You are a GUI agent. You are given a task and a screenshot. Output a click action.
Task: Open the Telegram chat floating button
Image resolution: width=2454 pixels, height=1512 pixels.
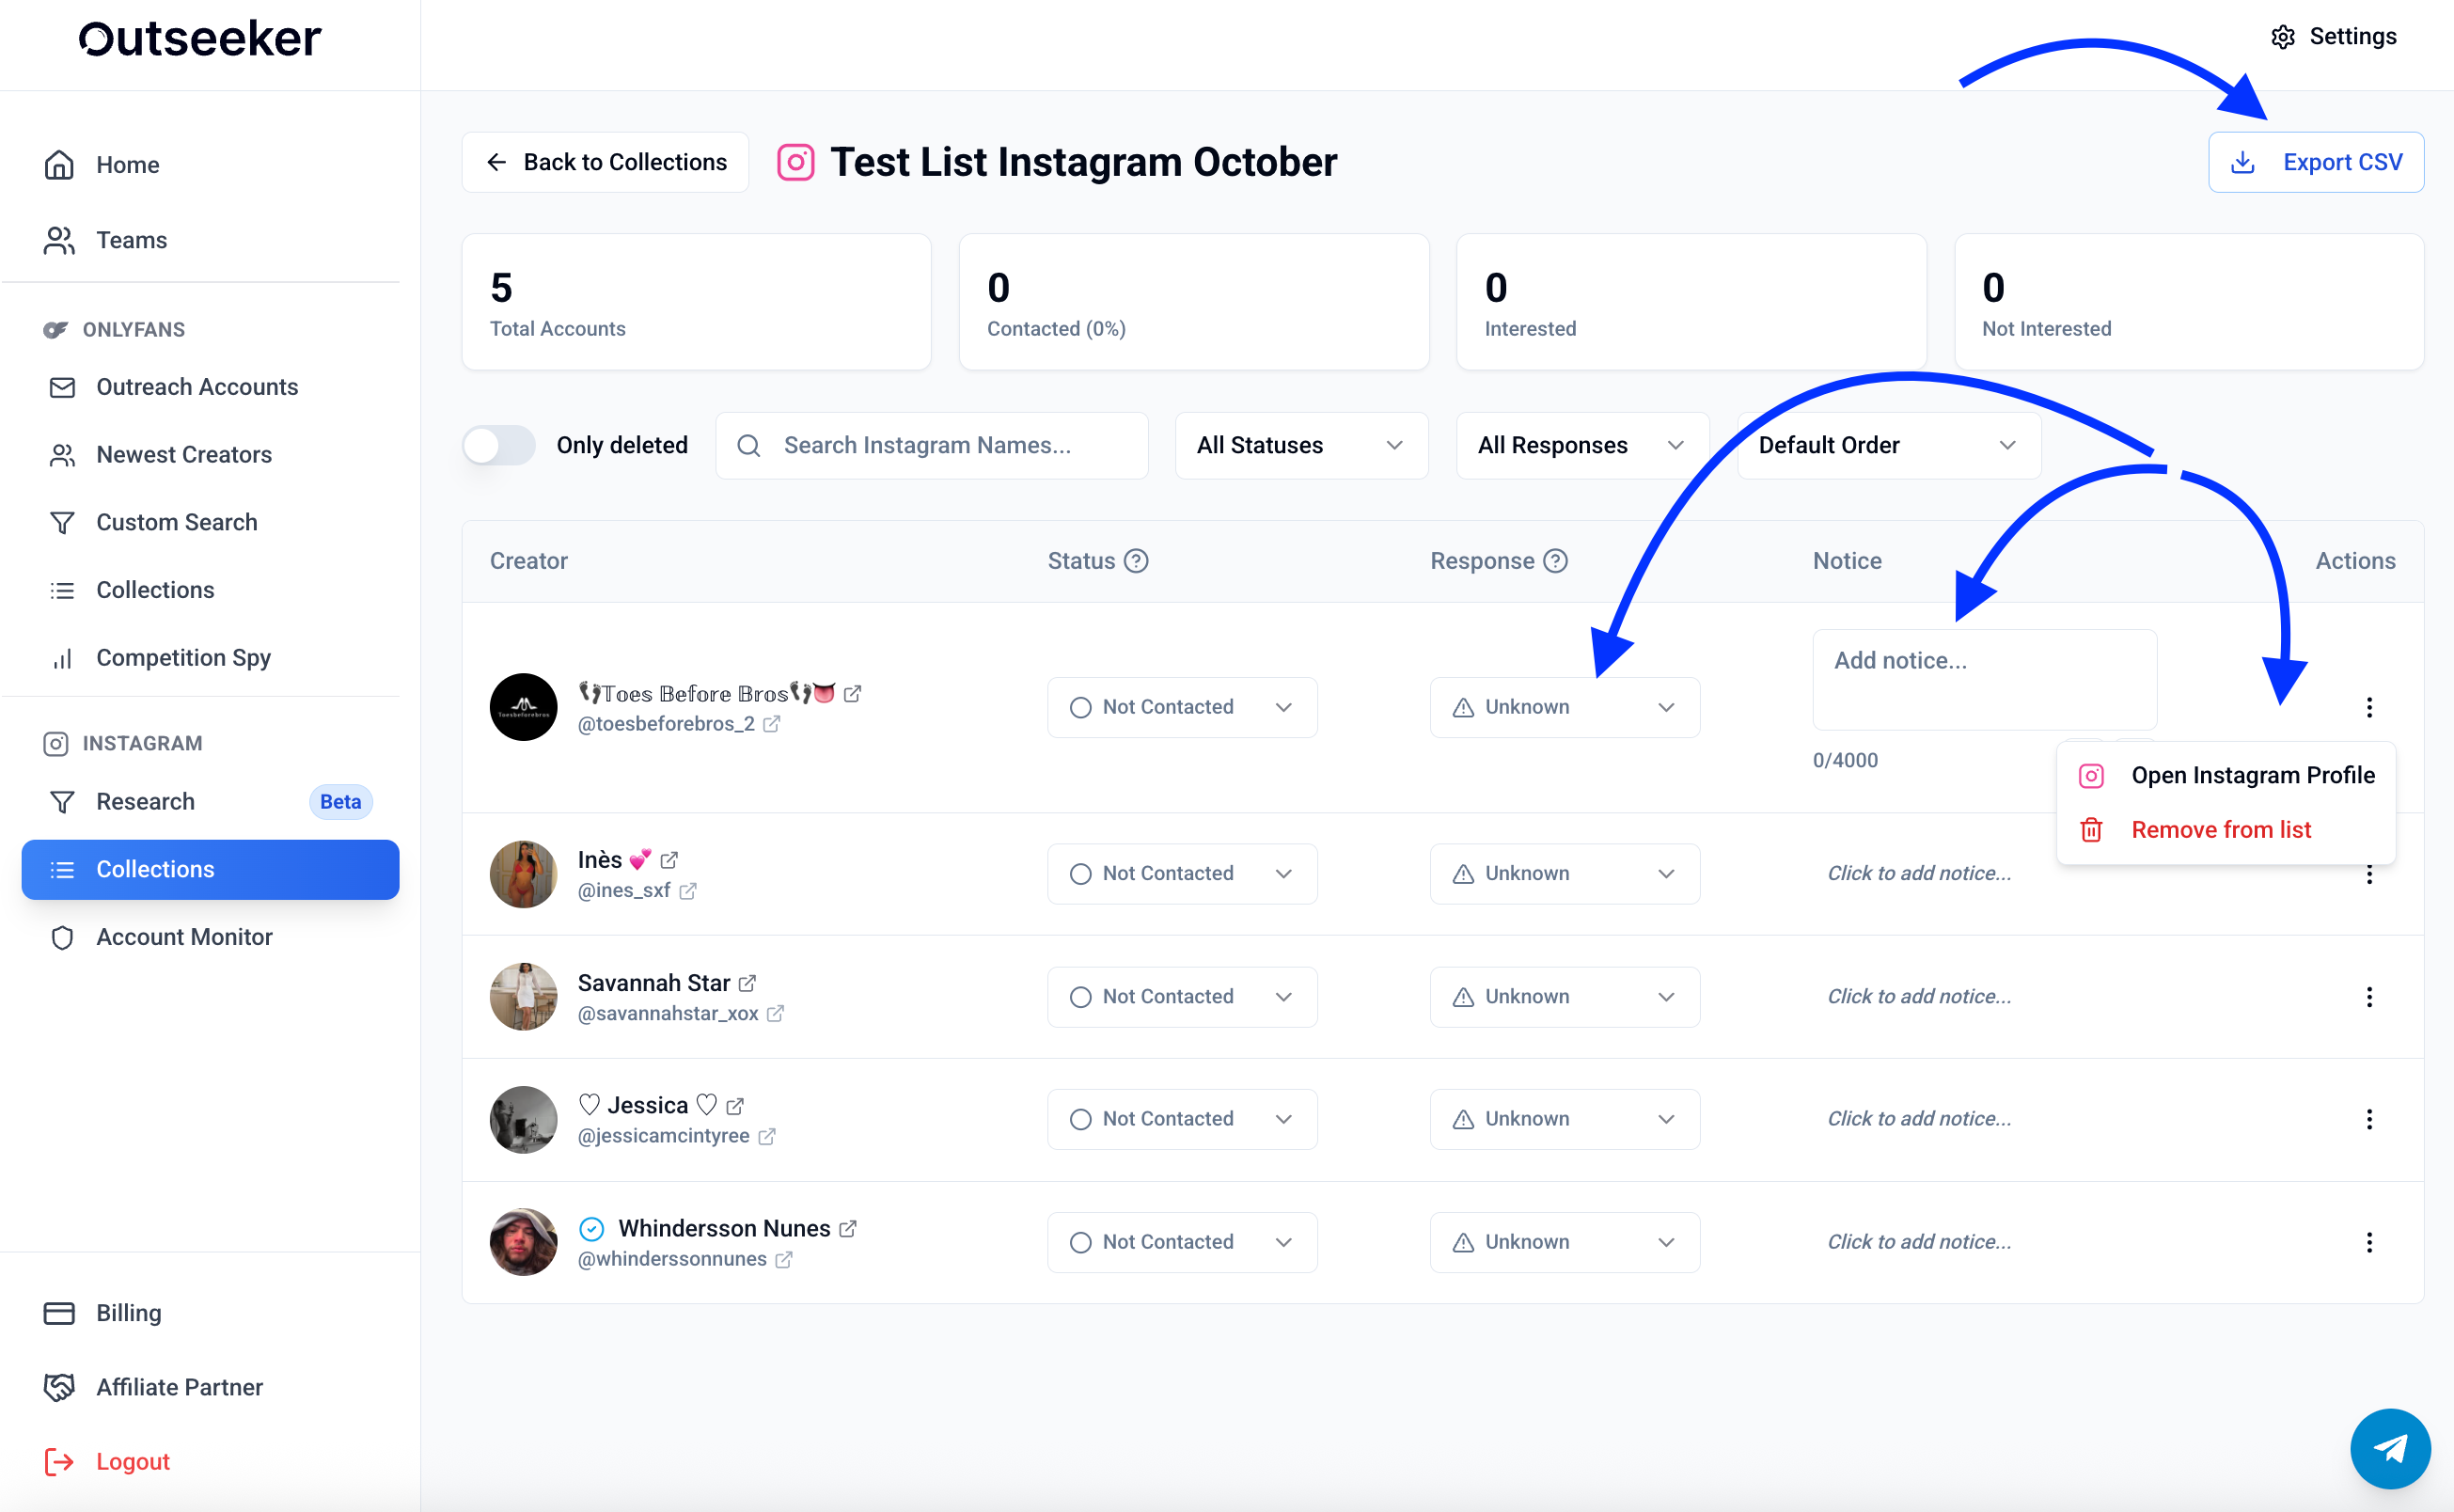(2390, 1448)
